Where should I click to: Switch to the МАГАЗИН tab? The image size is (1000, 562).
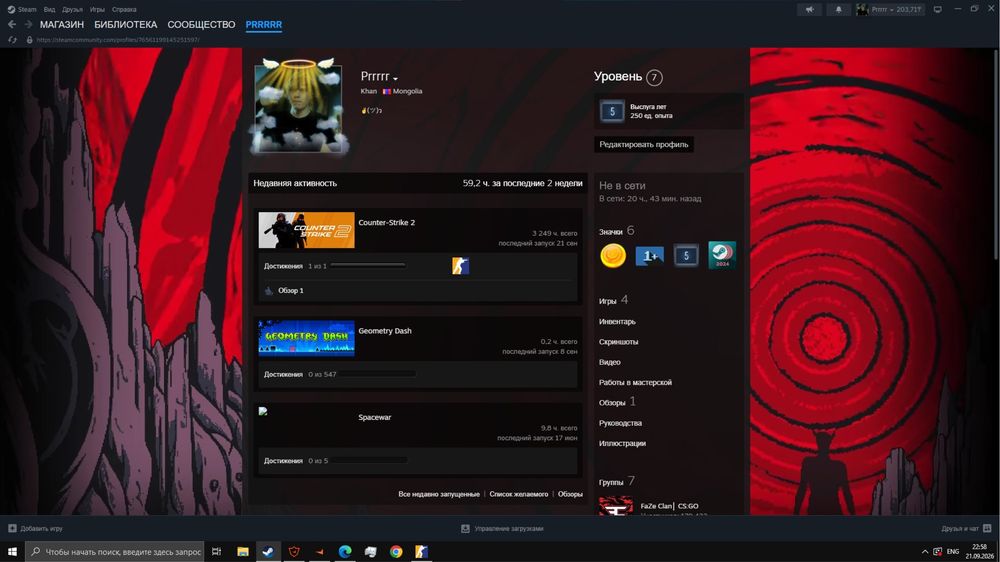click(x=62, y=24)
